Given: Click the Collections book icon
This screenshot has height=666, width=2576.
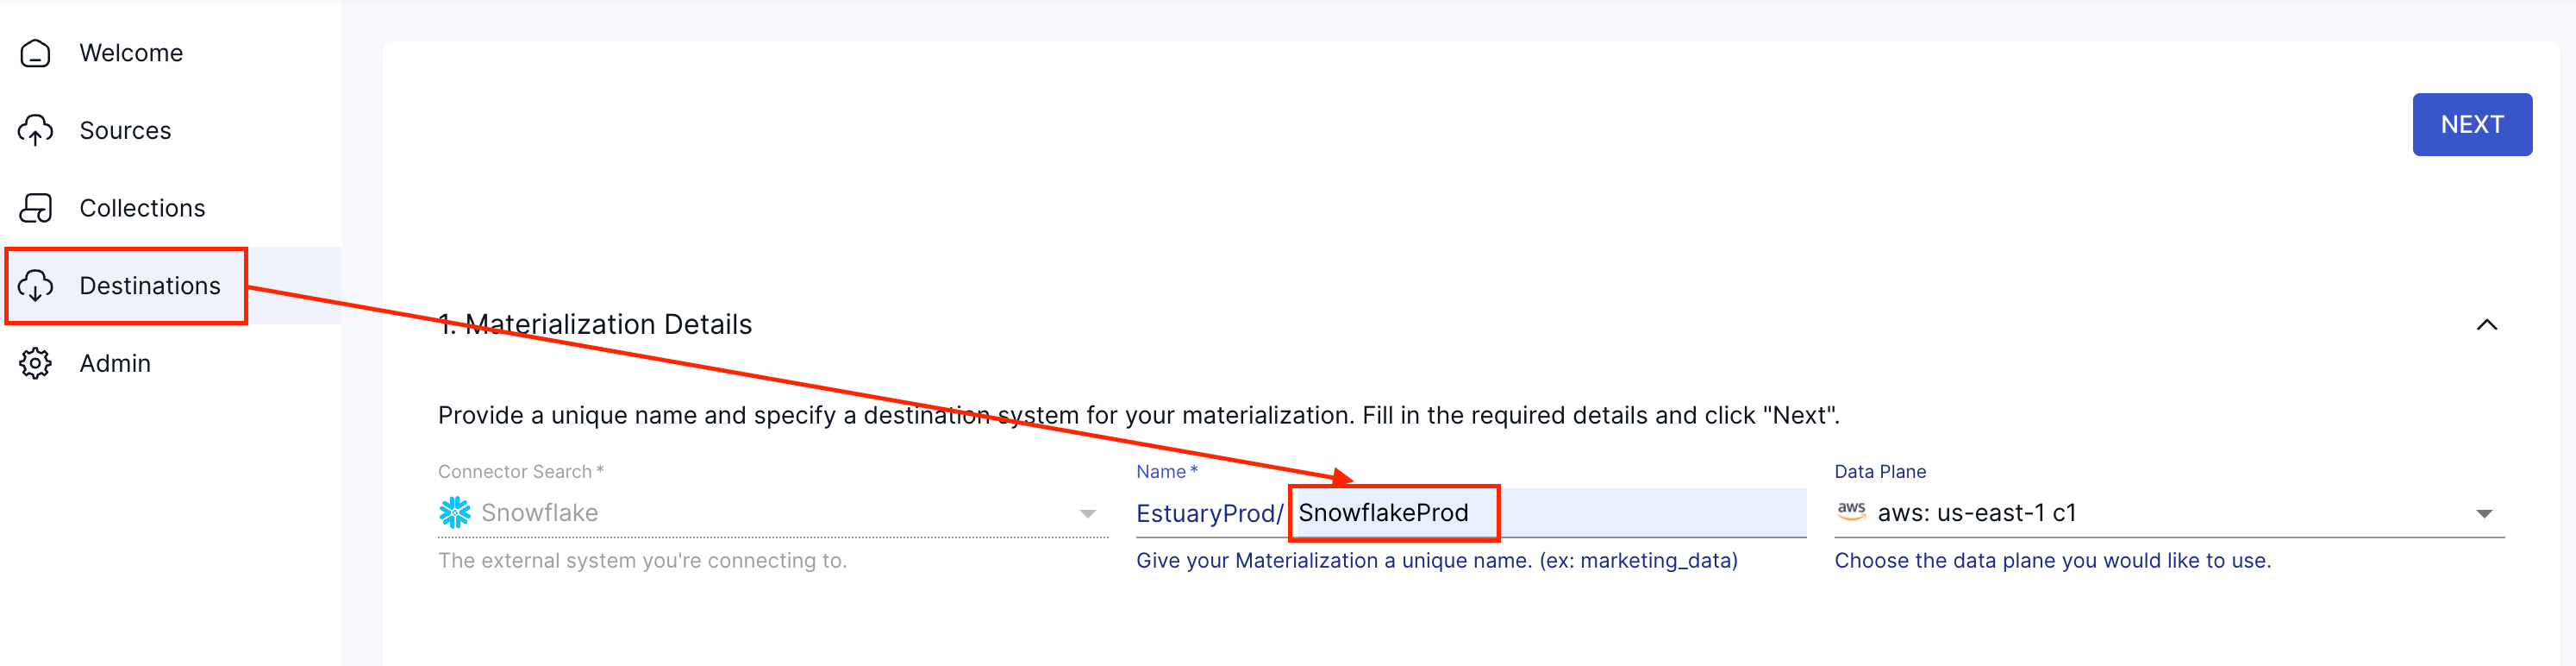Looking at the screenshot, I should click(36, 207).
